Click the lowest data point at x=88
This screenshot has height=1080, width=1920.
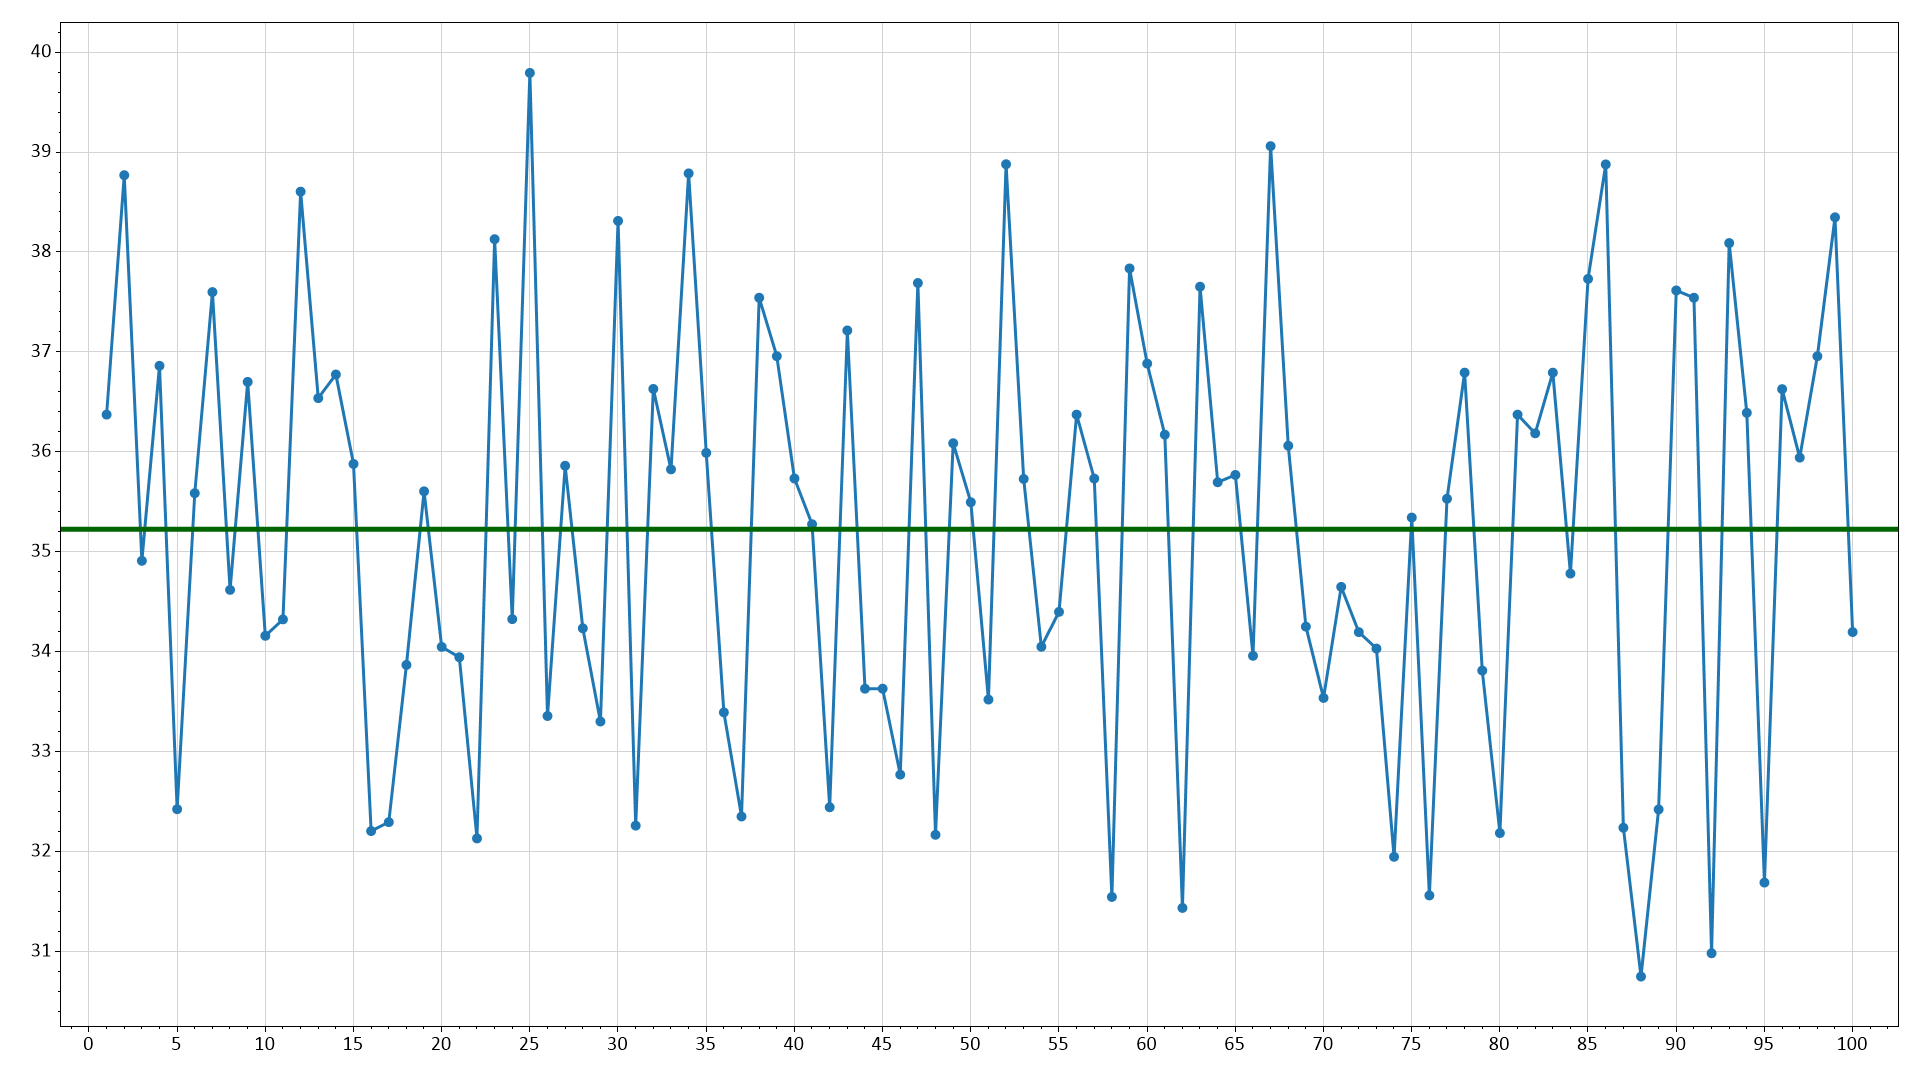tap(1641, 976)
